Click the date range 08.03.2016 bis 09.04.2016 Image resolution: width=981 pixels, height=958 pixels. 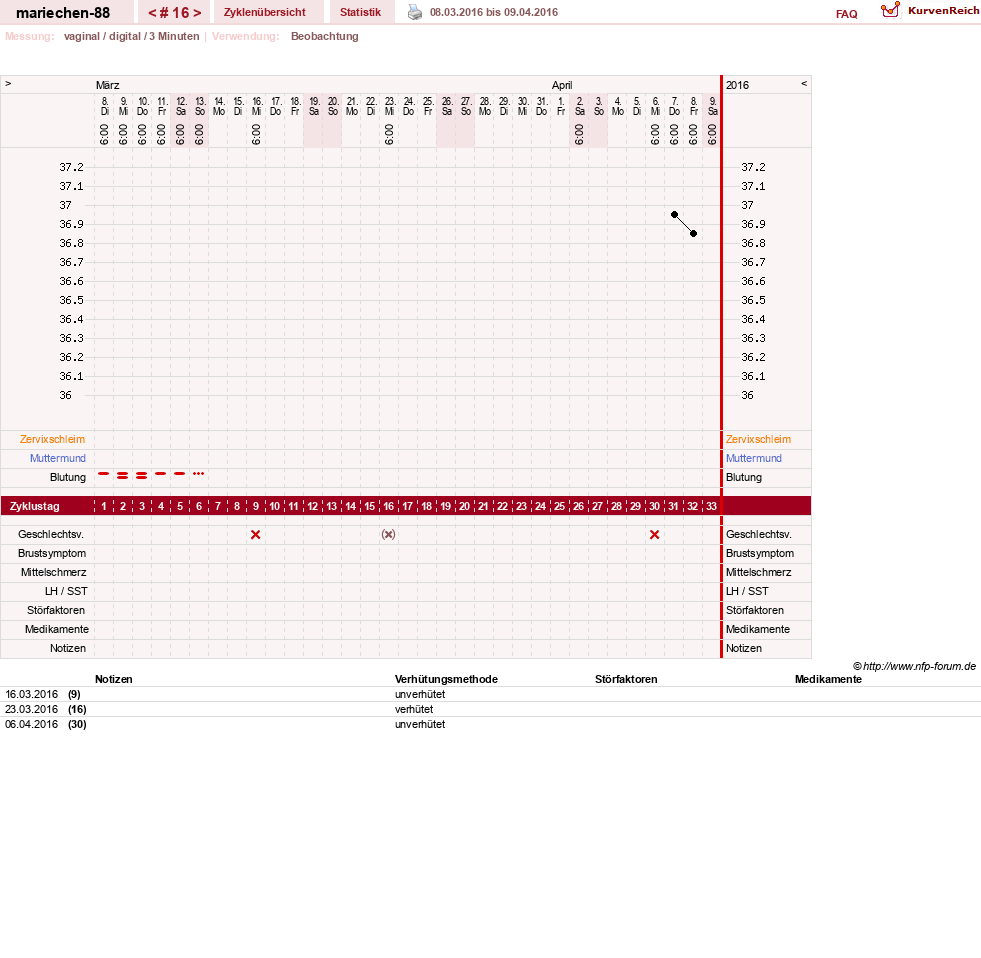point(494,12)
